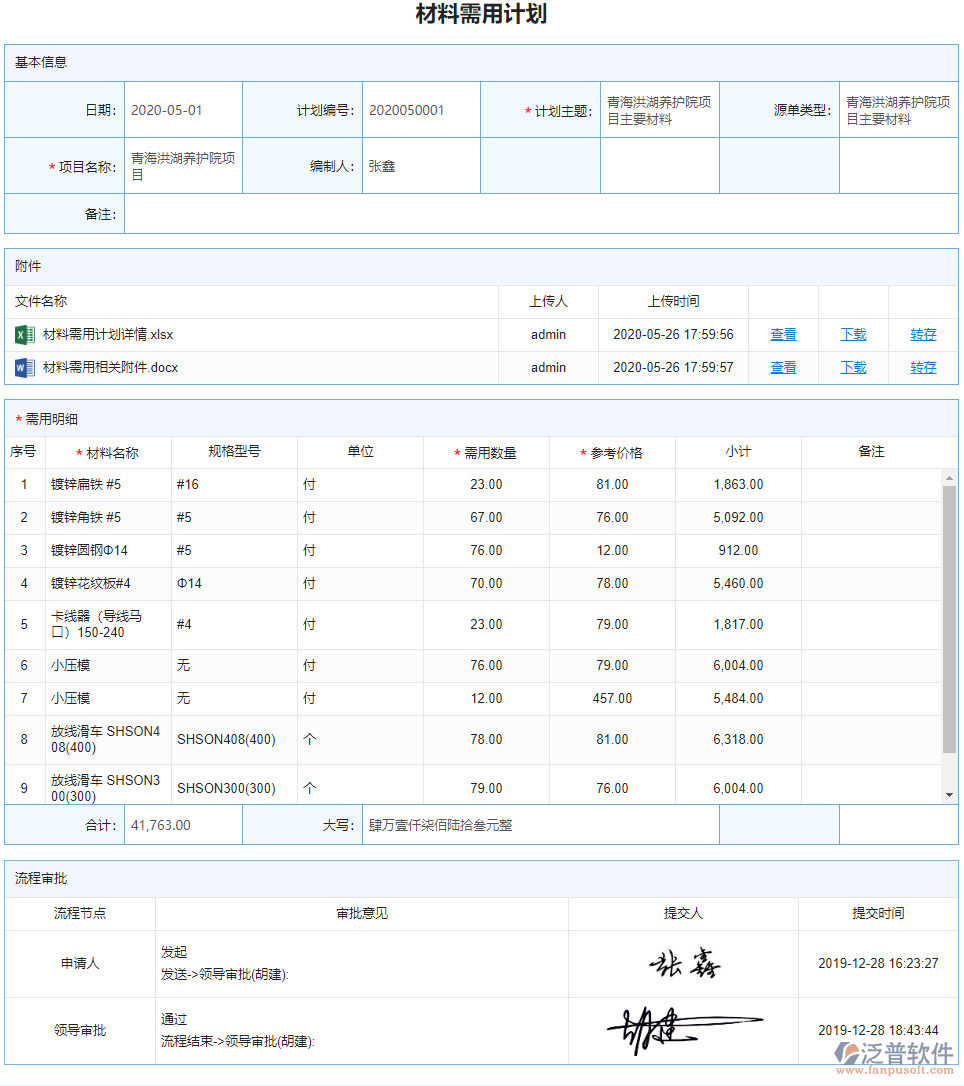Click 转存 on the second attachment row
This screenshot has height=1086, width=964.
pos(922,367)
